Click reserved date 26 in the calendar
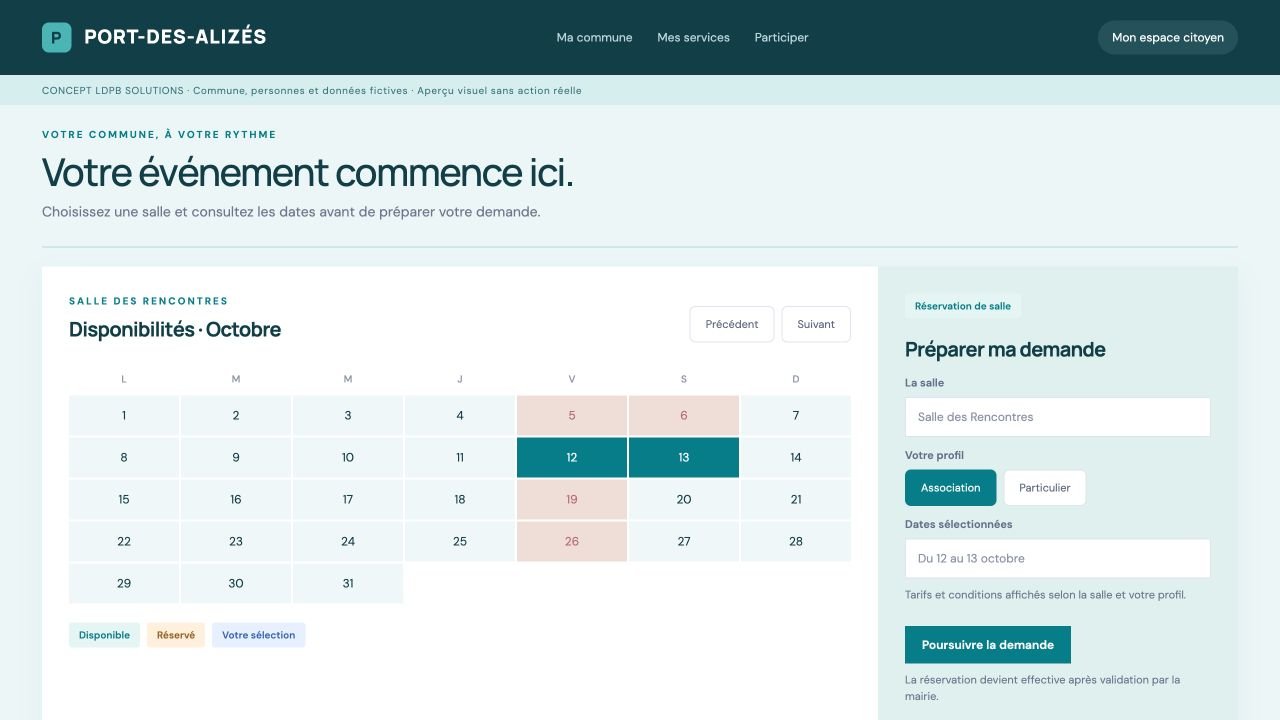Screen dimensions: 1280x720 tap(572, 541)
